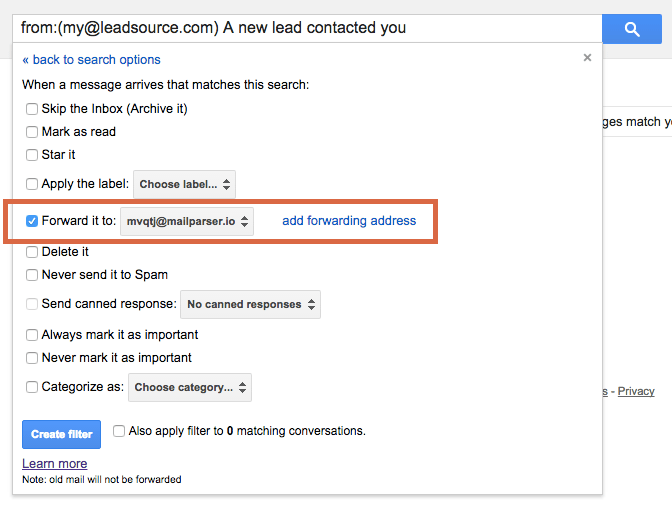Open the forwarding address dropdown
Screen dimensions: 672x510
click(187, 221)
